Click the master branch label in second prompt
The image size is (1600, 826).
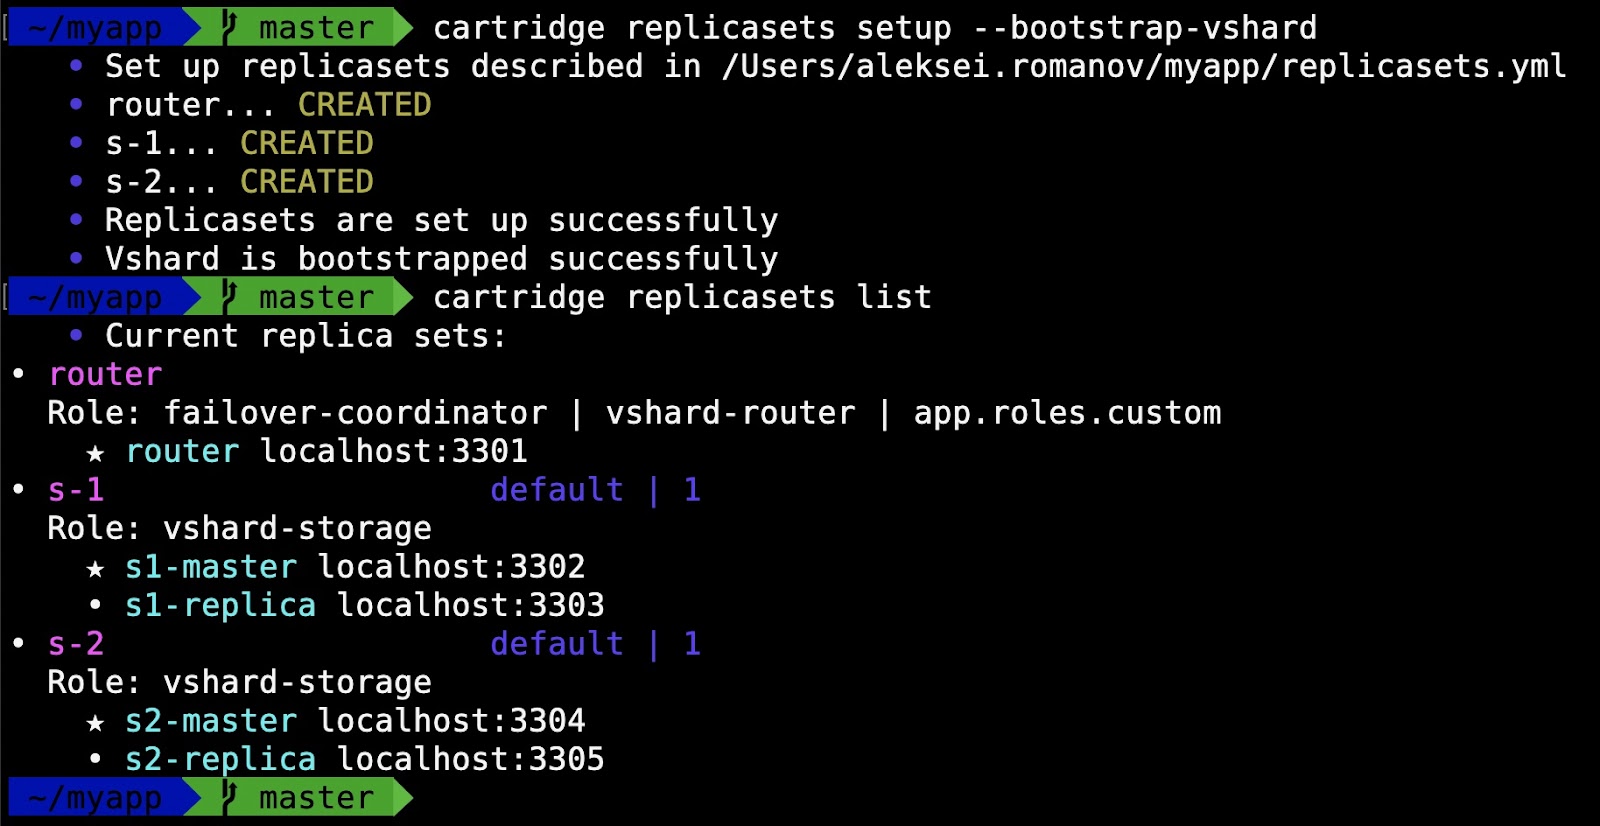click(316, 297)
